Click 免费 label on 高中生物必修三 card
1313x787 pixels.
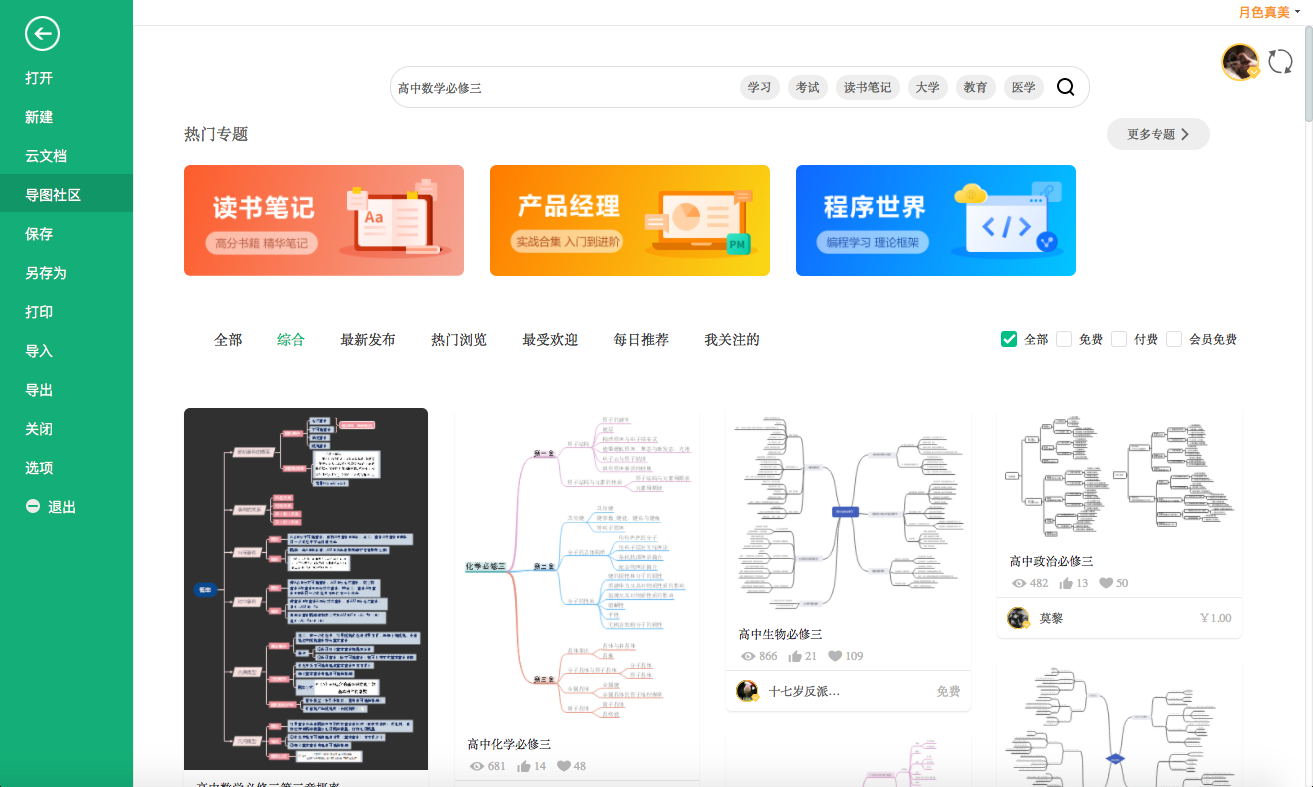pyautogui.click(x=948, y=691)
